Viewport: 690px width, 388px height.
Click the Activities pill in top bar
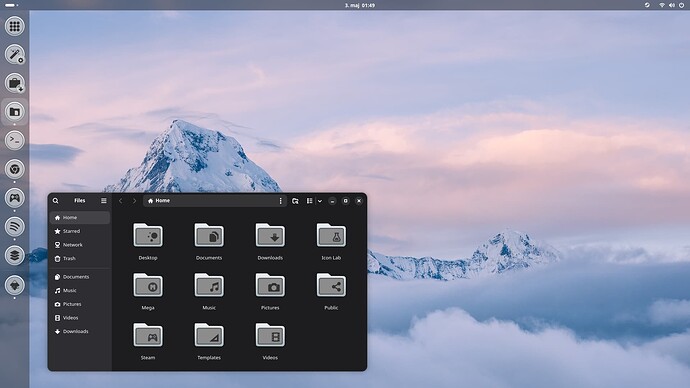click(x=11, y=5)
